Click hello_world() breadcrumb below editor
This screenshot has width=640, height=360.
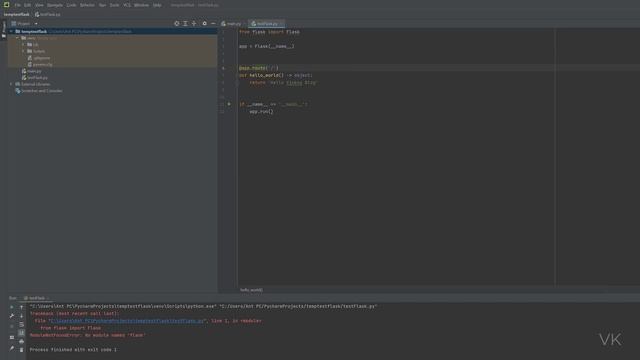coord(251,290)
